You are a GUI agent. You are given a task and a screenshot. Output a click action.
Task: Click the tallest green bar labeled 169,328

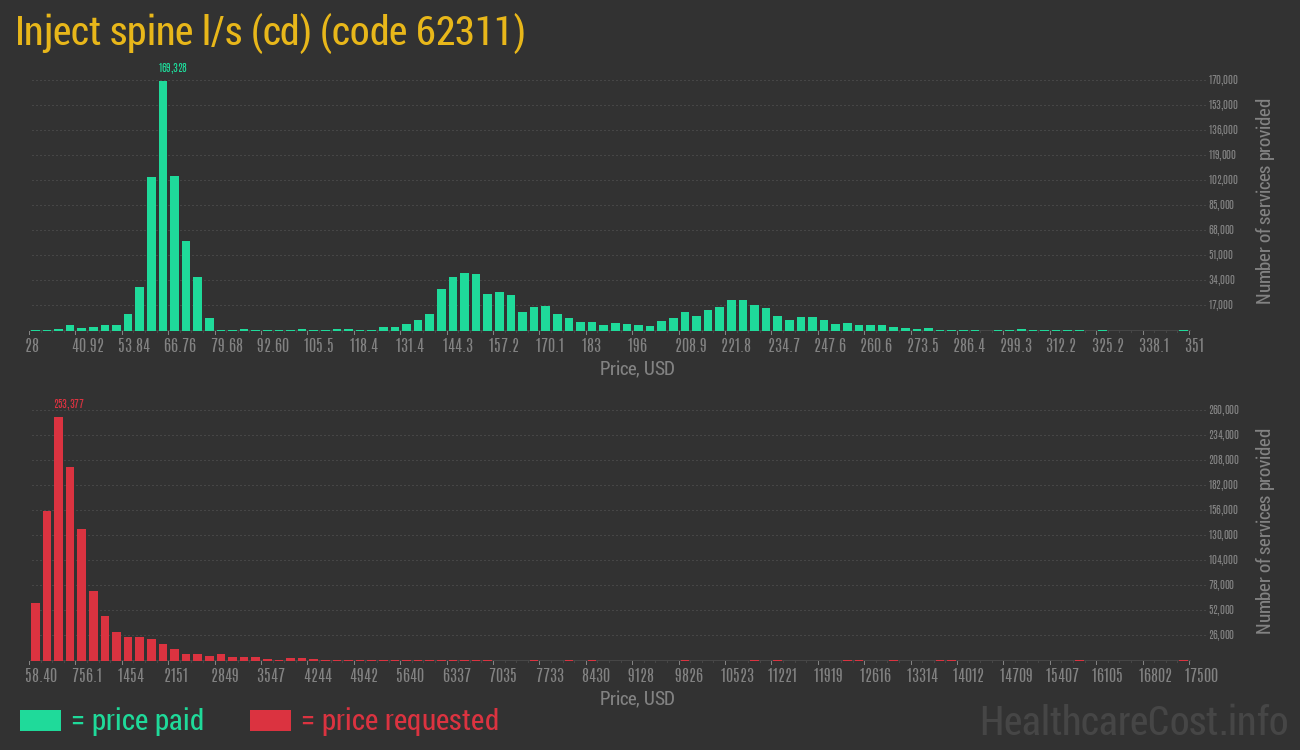(163, 205)
